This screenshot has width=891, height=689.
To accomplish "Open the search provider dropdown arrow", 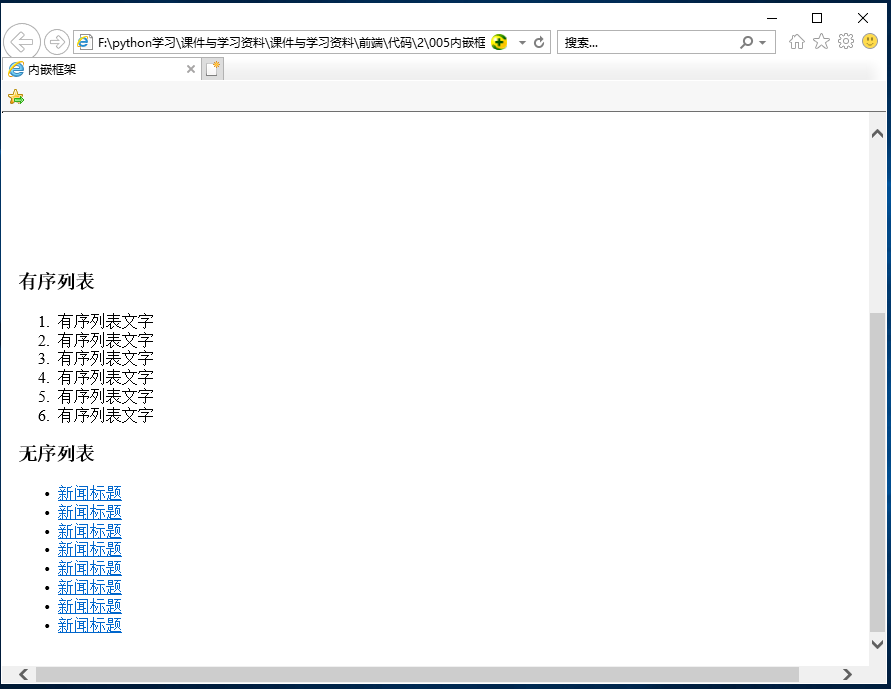I will point(763,43).
